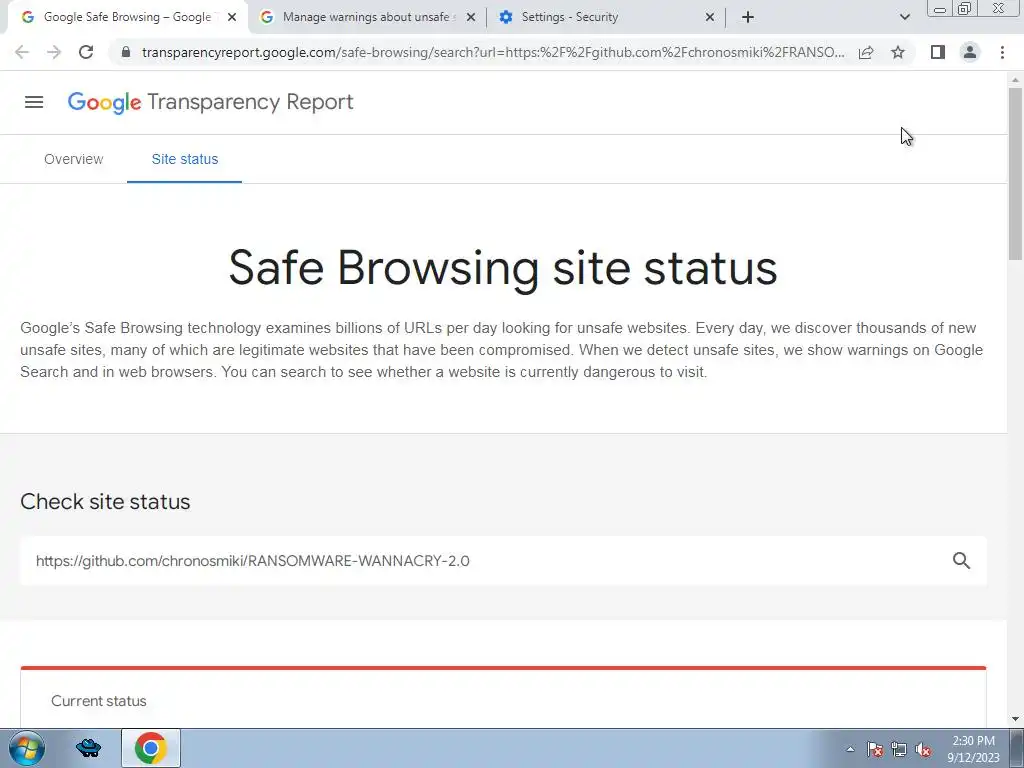The height and width of the screenshot is (768, 1024).
Task: Close the Google Safe Browsing tab
Action: [x=232, y=17]
